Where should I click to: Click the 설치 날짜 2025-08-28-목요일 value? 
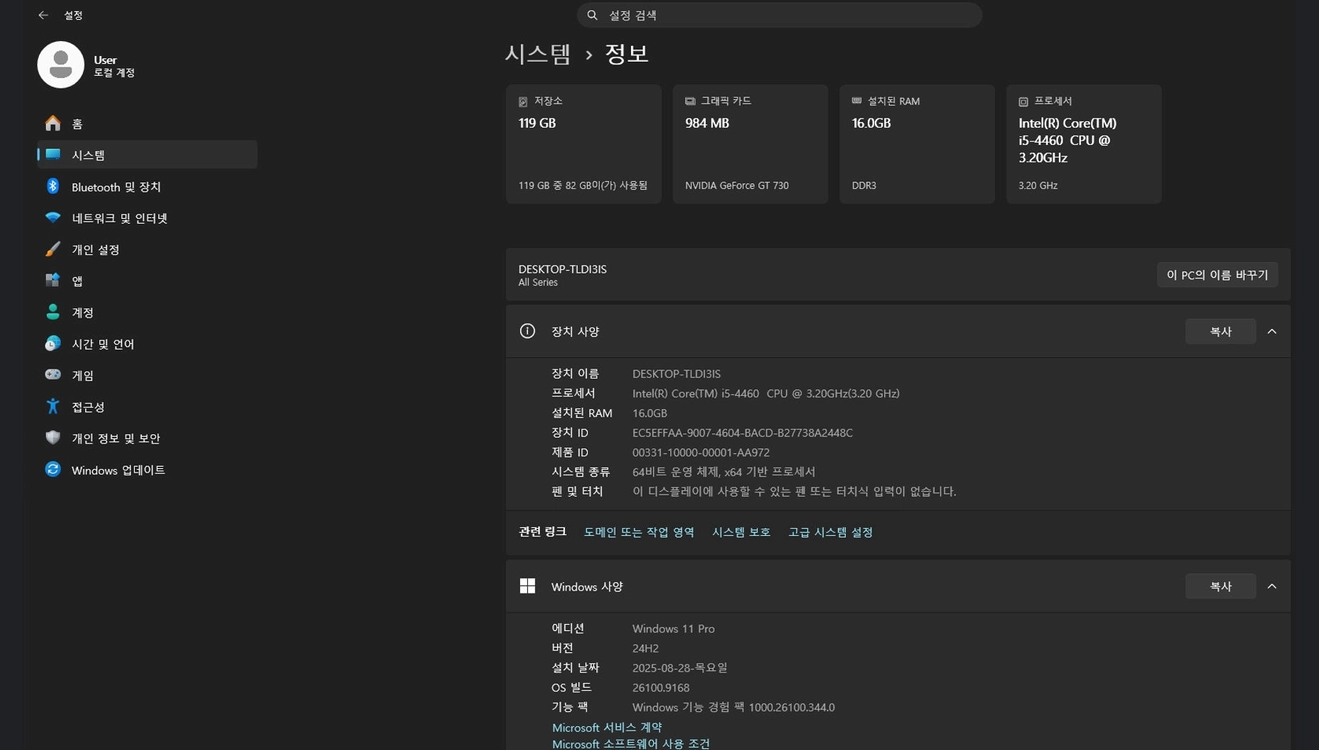680,668
